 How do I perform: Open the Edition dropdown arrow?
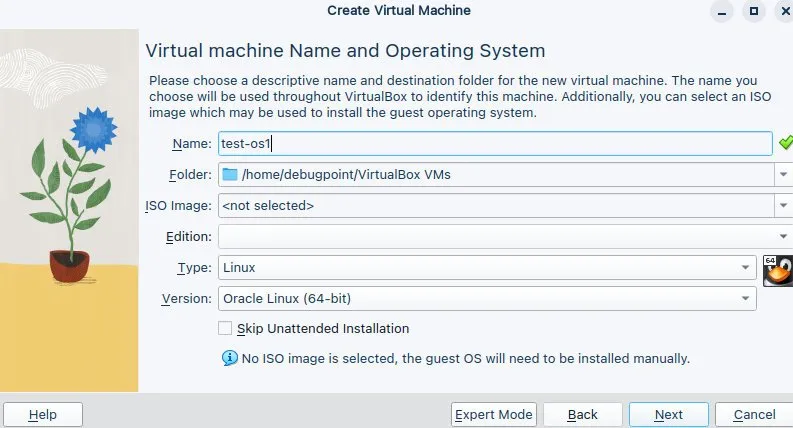(x=783, y=236)
